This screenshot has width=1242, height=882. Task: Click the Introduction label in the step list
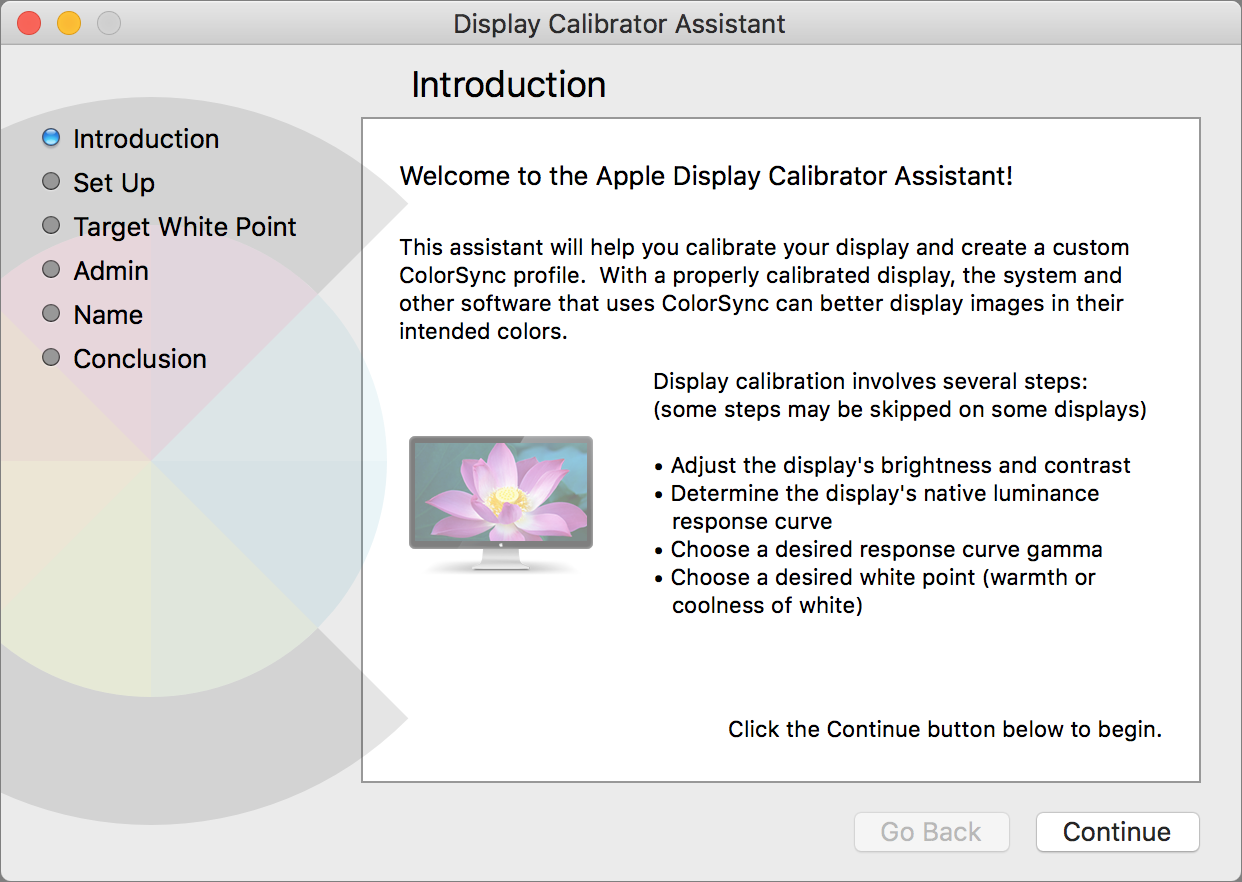[146, 139]
